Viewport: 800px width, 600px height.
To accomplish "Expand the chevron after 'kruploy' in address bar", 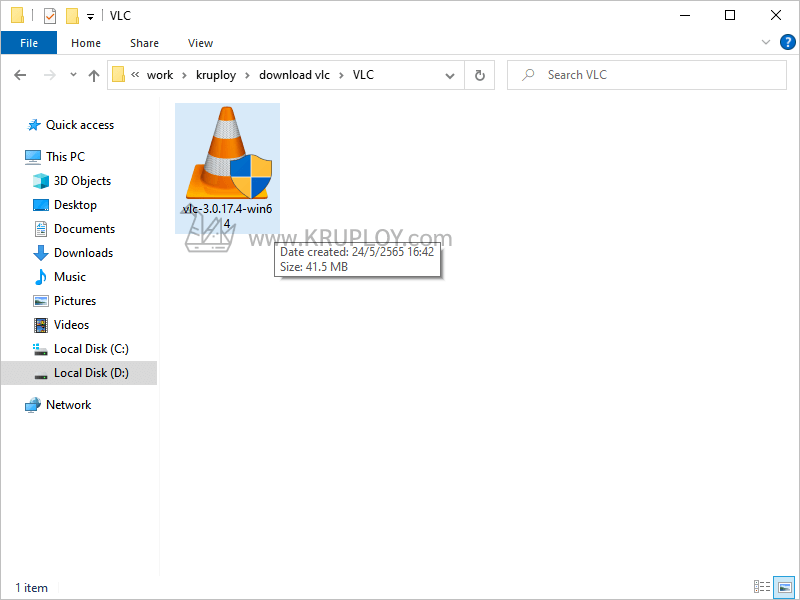I will (x=247, y=76).
